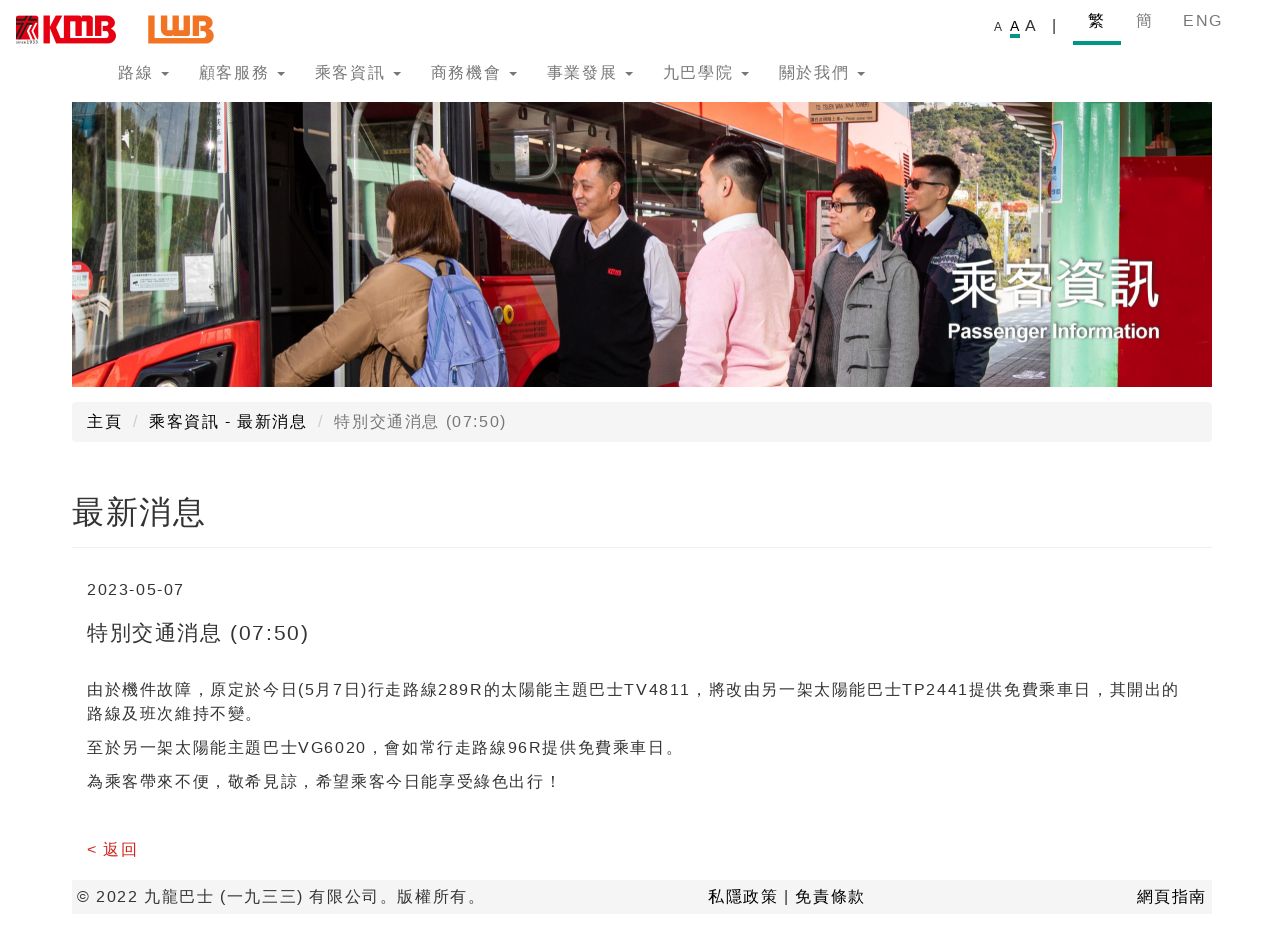Viewport: 1284px width, 944px height.
Task: Open the 乘客資訊 navigation dropdown
Action: click(358, 73)
